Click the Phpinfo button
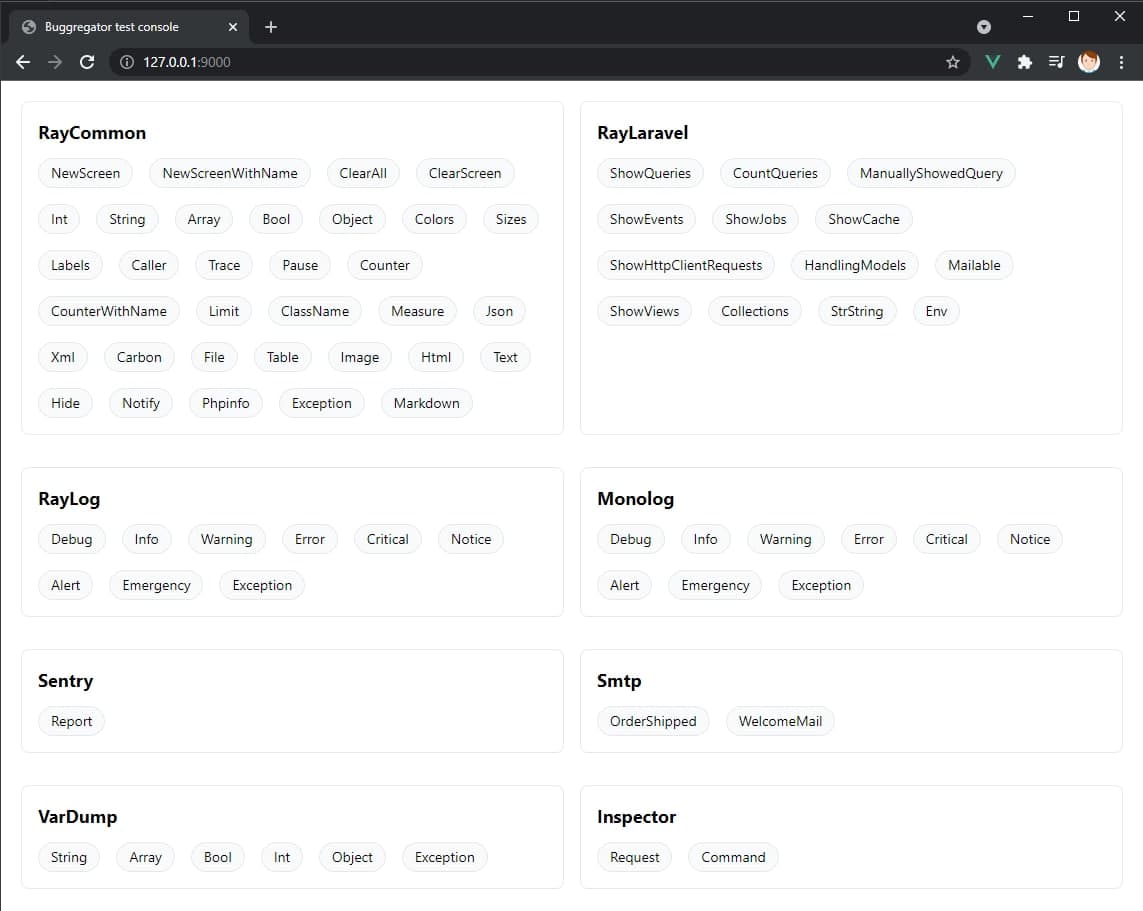This screenshot has height=911, width=1143. 225,403
